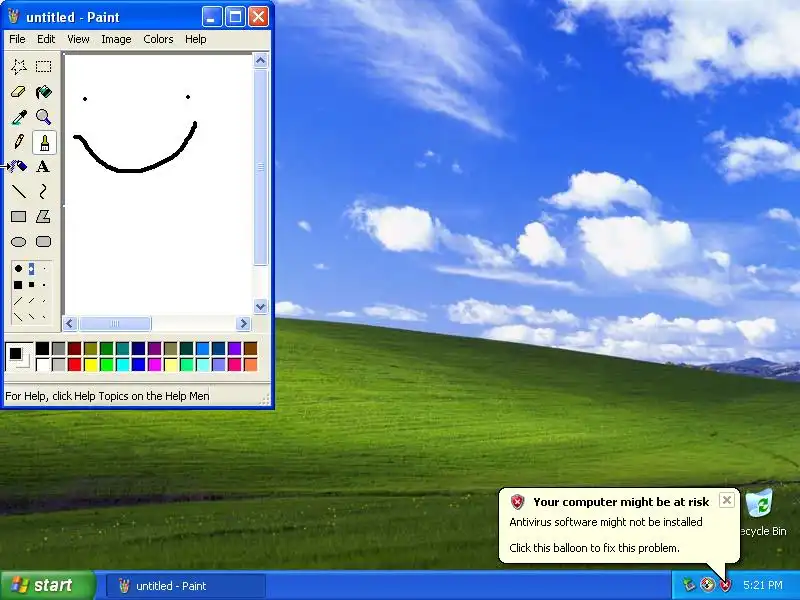This screenshot has height=600, width=800.
Task: Choose the large backslash brush shape
Action: coord(18,317)
